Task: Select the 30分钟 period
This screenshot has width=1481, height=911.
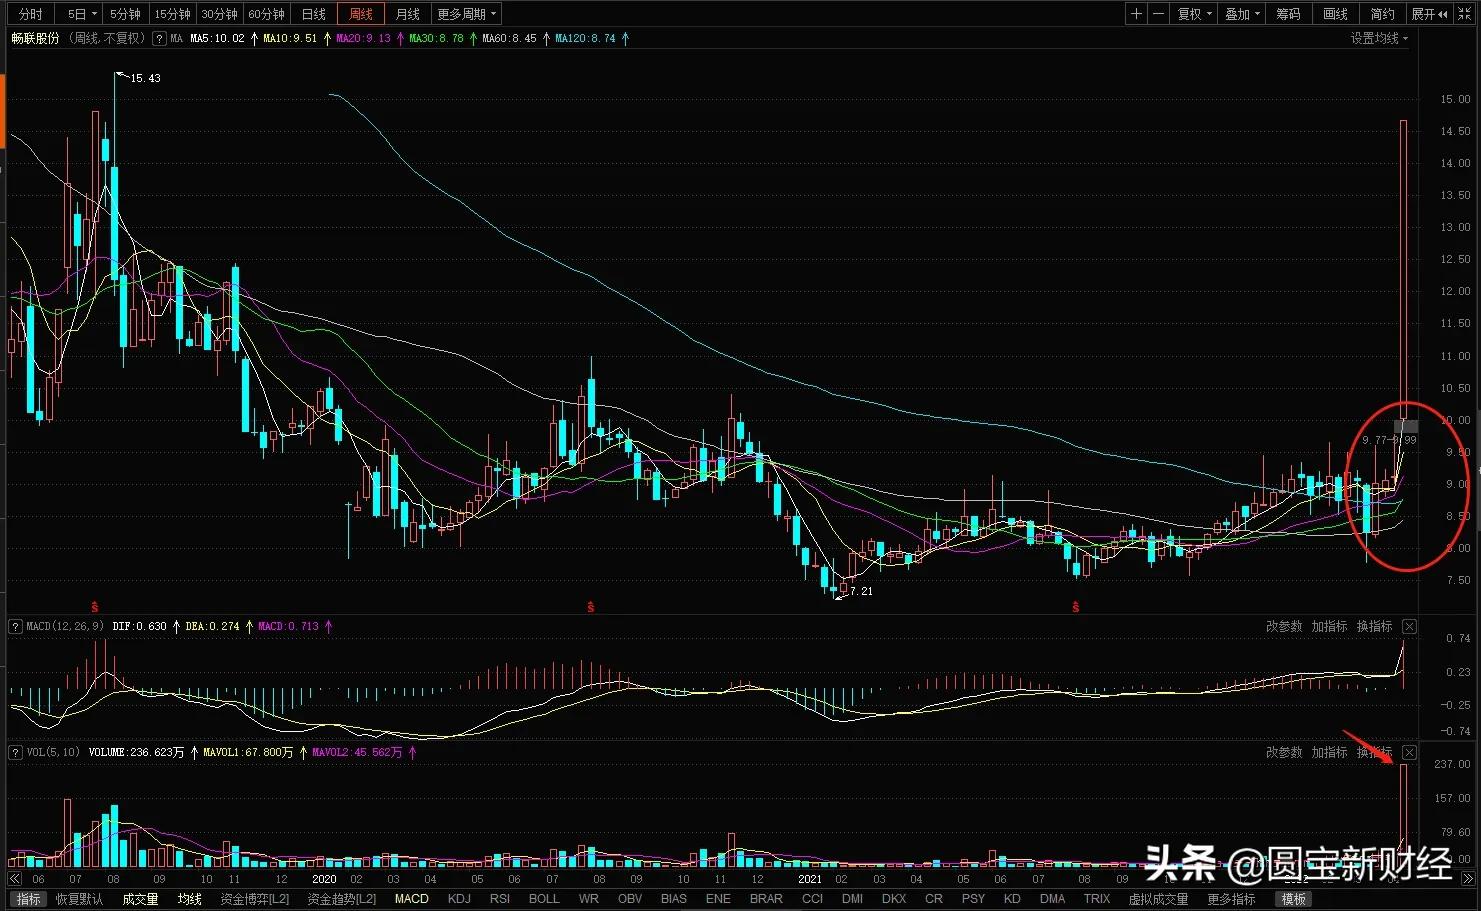Action: point(220,14)
